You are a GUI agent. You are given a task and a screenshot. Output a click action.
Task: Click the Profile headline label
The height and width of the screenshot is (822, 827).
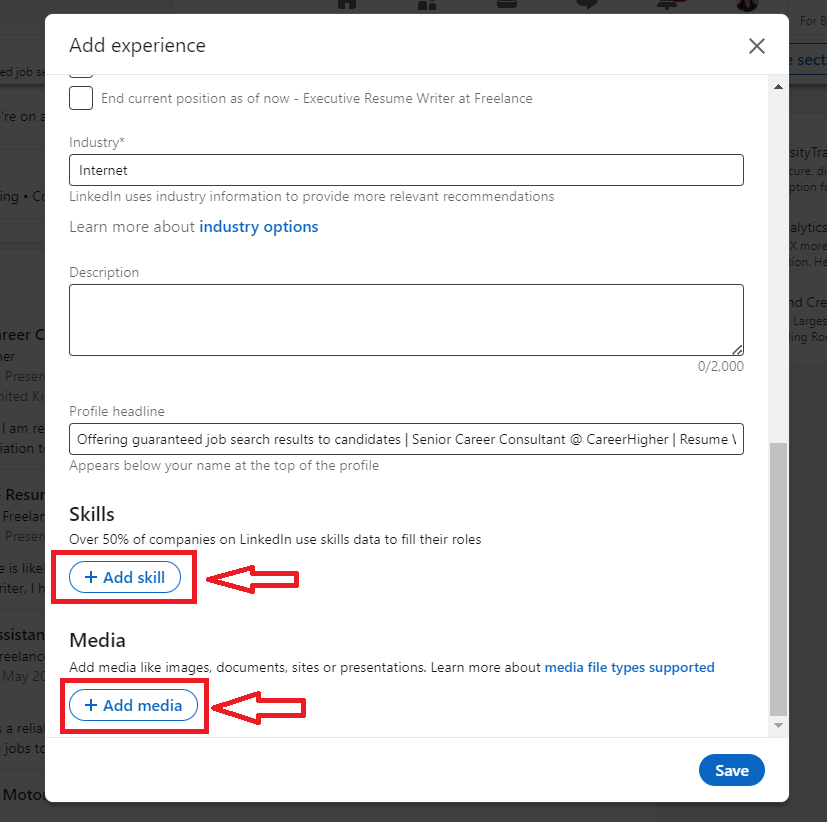(117, 411)
